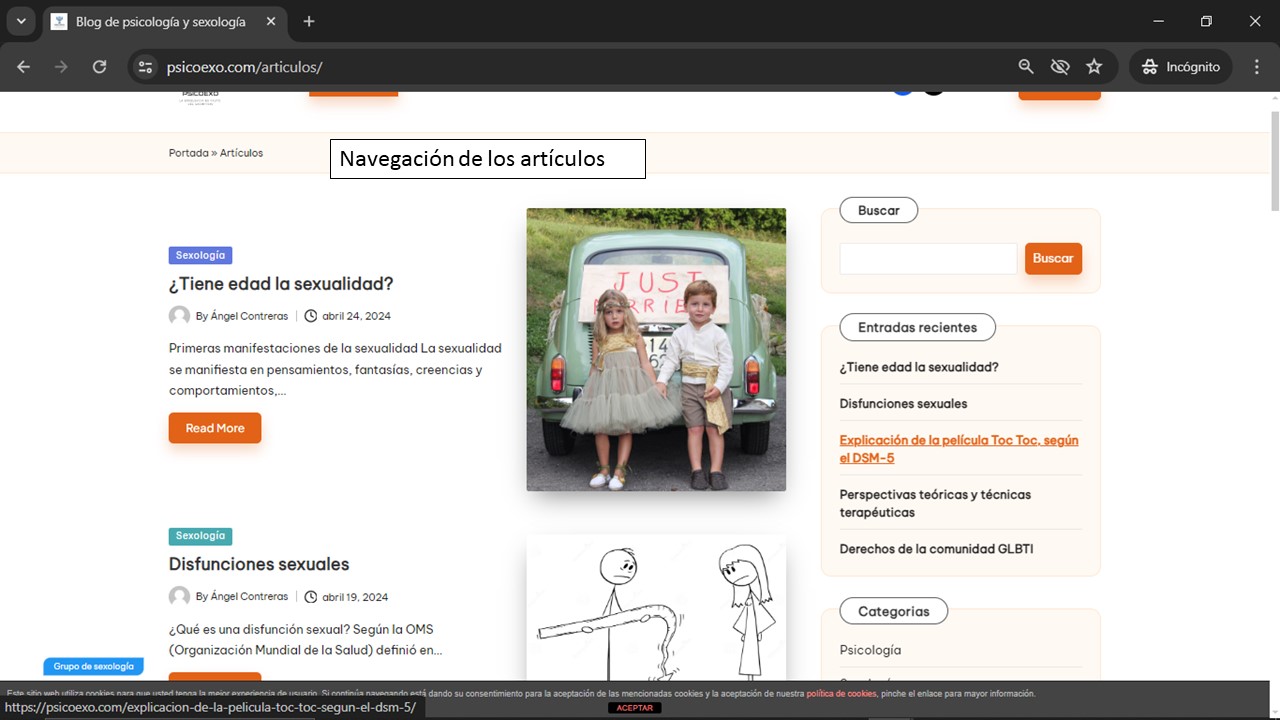Open the zoom magnifier icon in address bar
The image size is (1280, 720).
[1026, 67]
